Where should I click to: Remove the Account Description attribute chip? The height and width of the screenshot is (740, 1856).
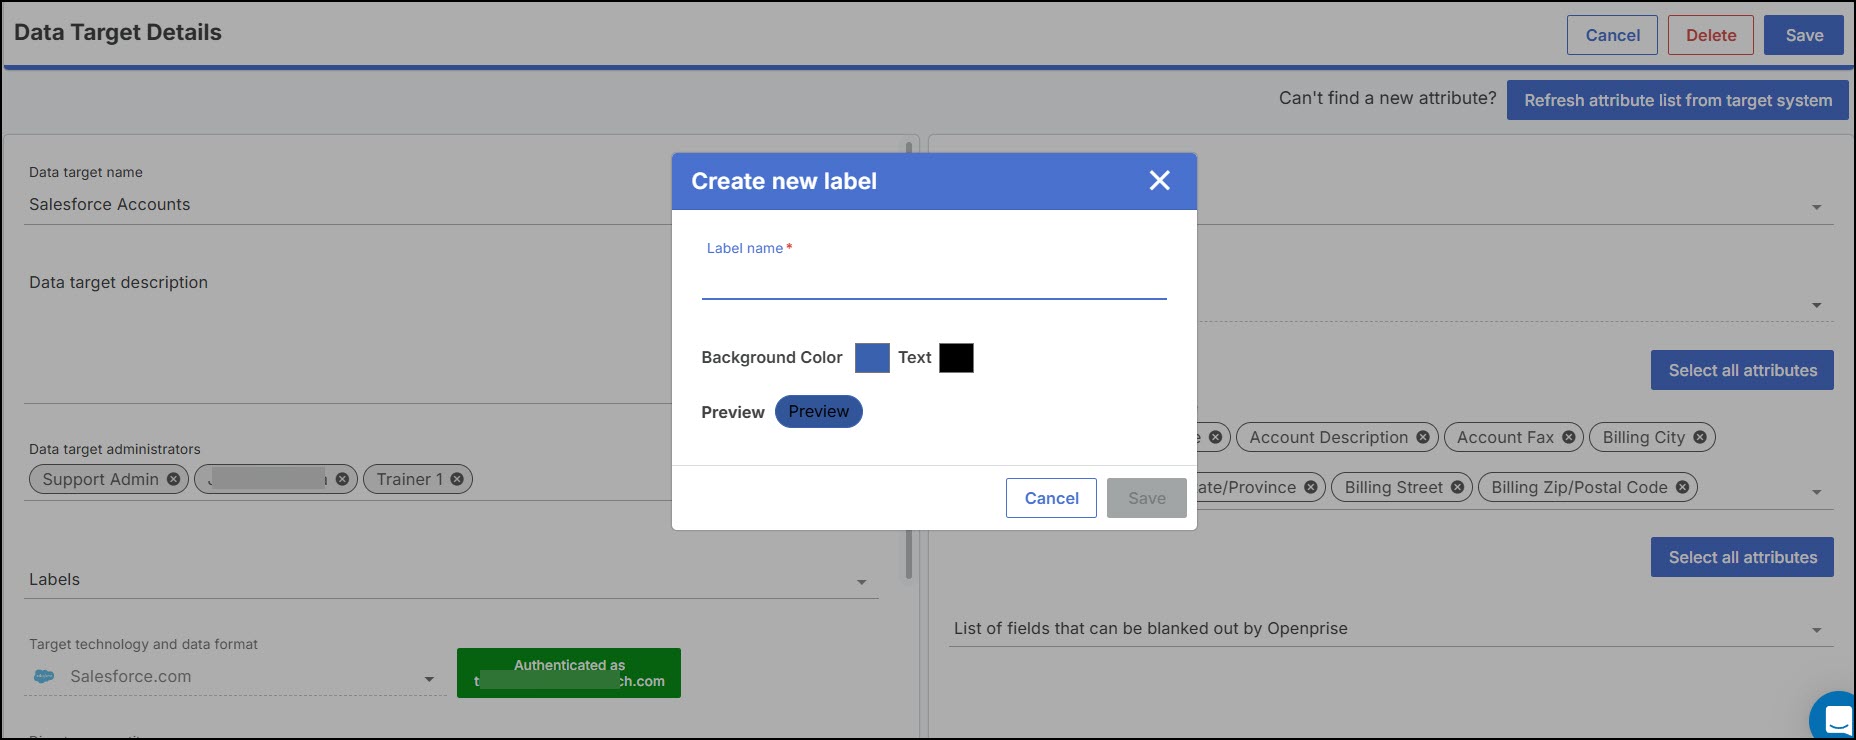click(x=1423, y=437)
